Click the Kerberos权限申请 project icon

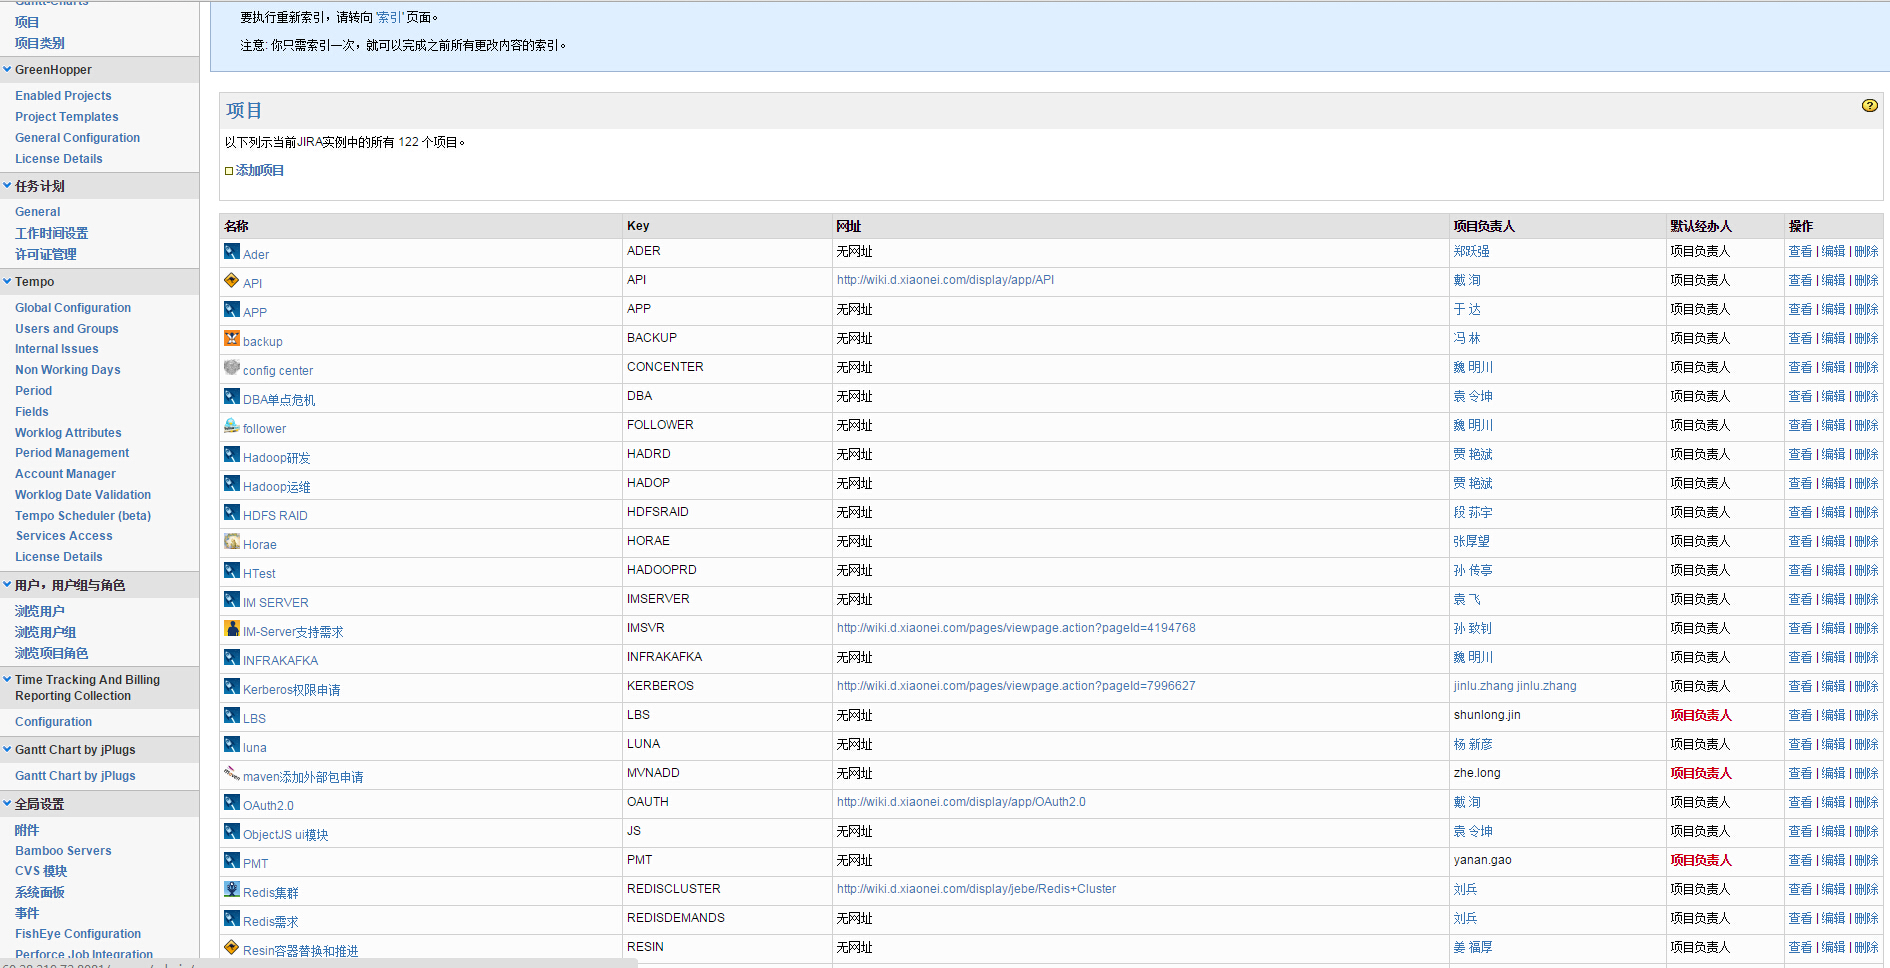pos(232,687)
